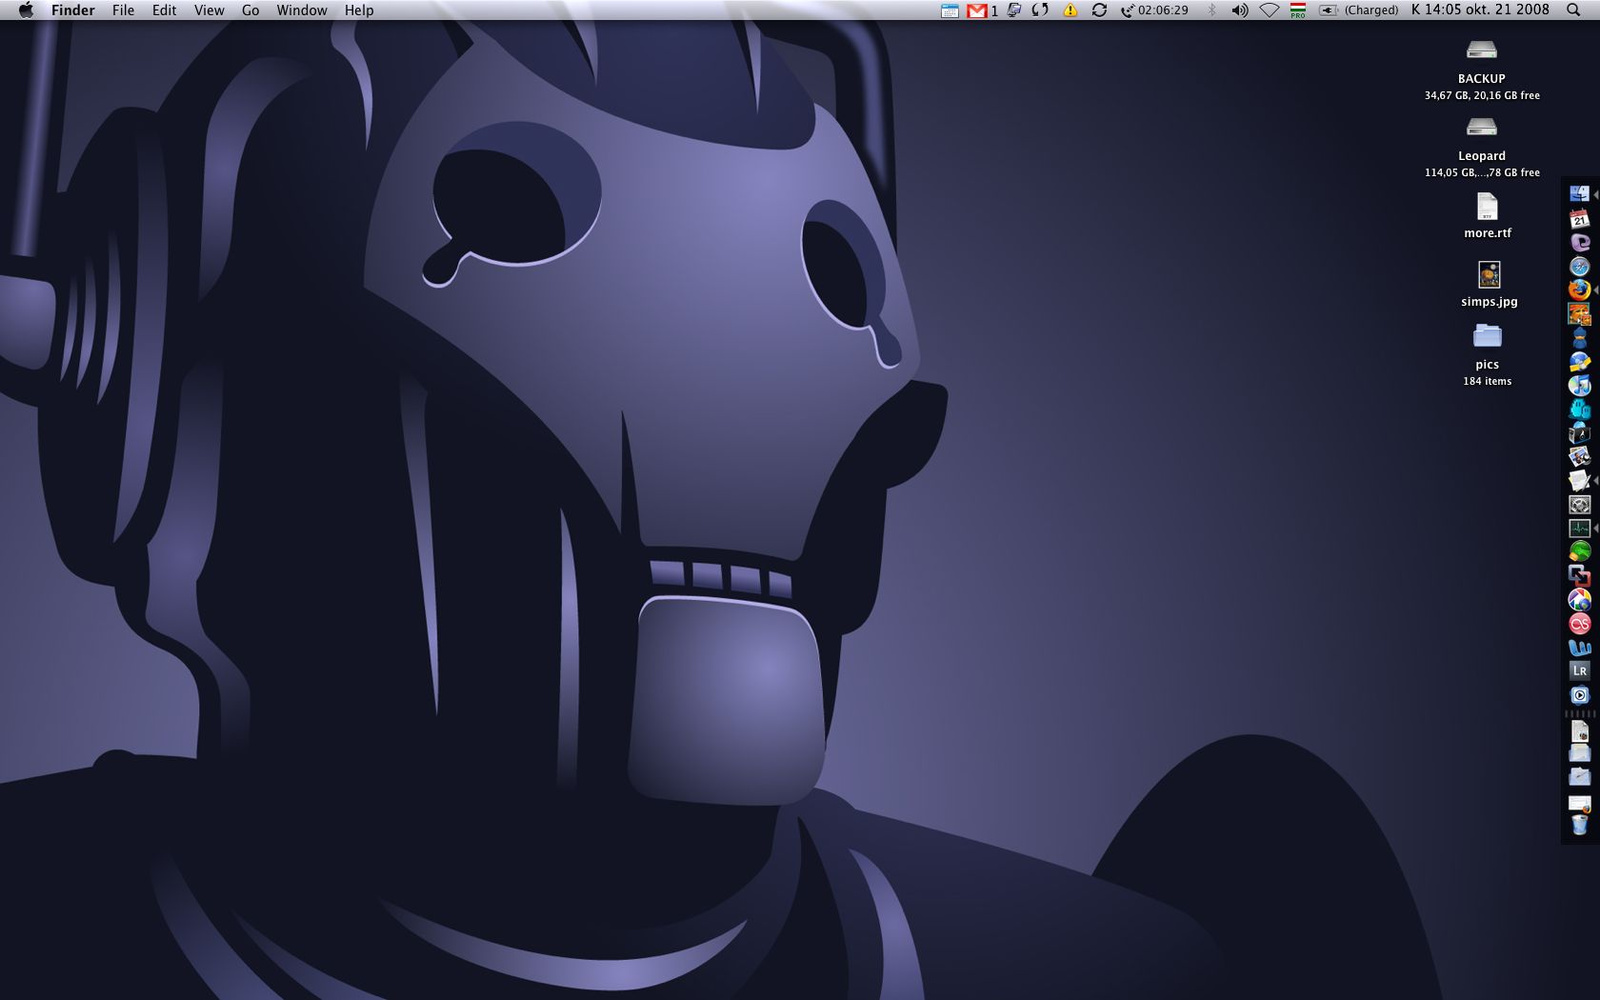
Task: Open the Trash in the Dock
Action: click(x=1580, y=826)
